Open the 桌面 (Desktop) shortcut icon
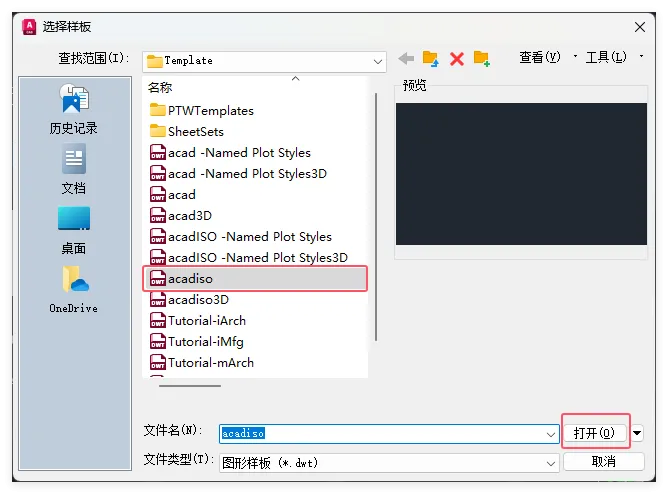The image size is (668, 494). [x=74, y=218]
